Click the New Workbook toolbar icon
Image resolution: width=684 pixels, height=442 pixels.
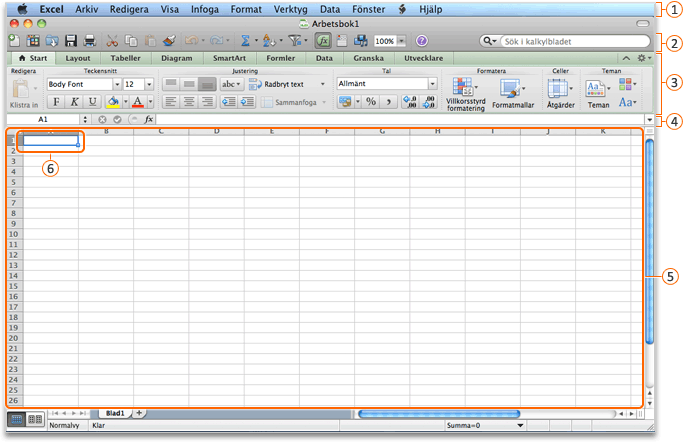point(14,41)
